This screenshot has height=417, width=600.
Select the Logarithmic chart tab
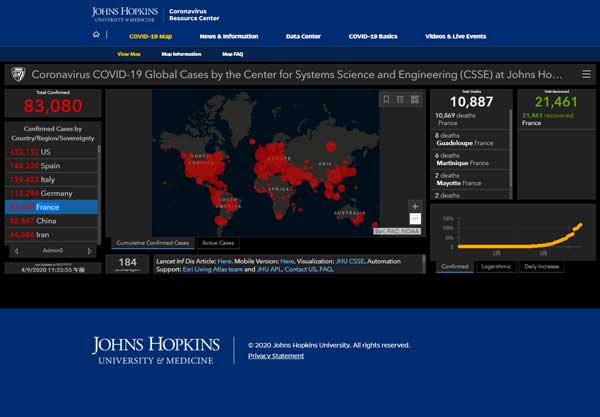point(496,267)
